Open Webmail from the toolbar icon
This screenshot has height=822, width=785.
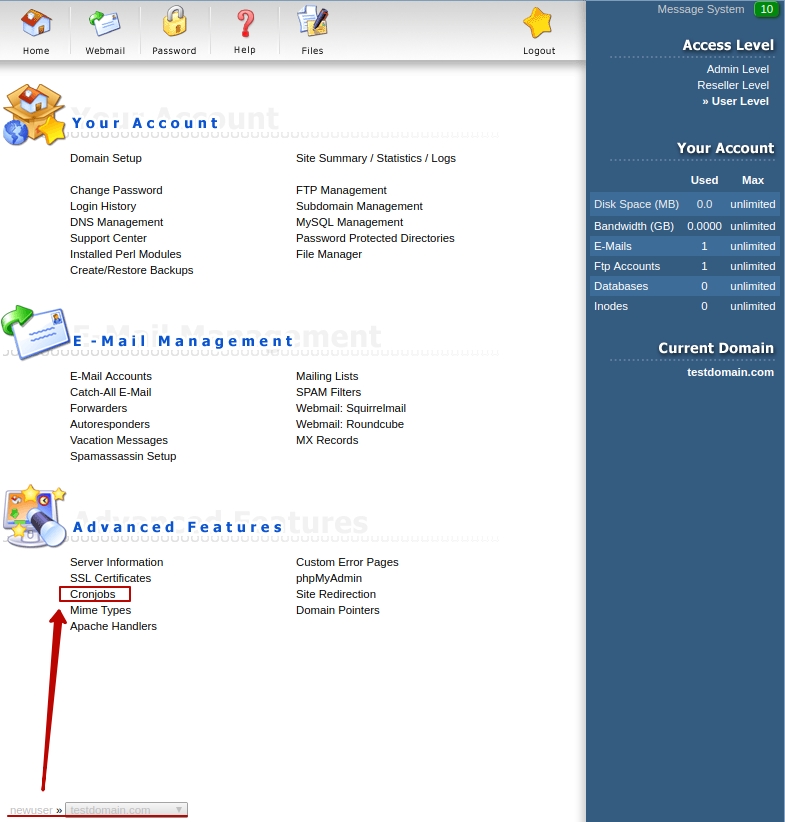click(x=105, y=23)
